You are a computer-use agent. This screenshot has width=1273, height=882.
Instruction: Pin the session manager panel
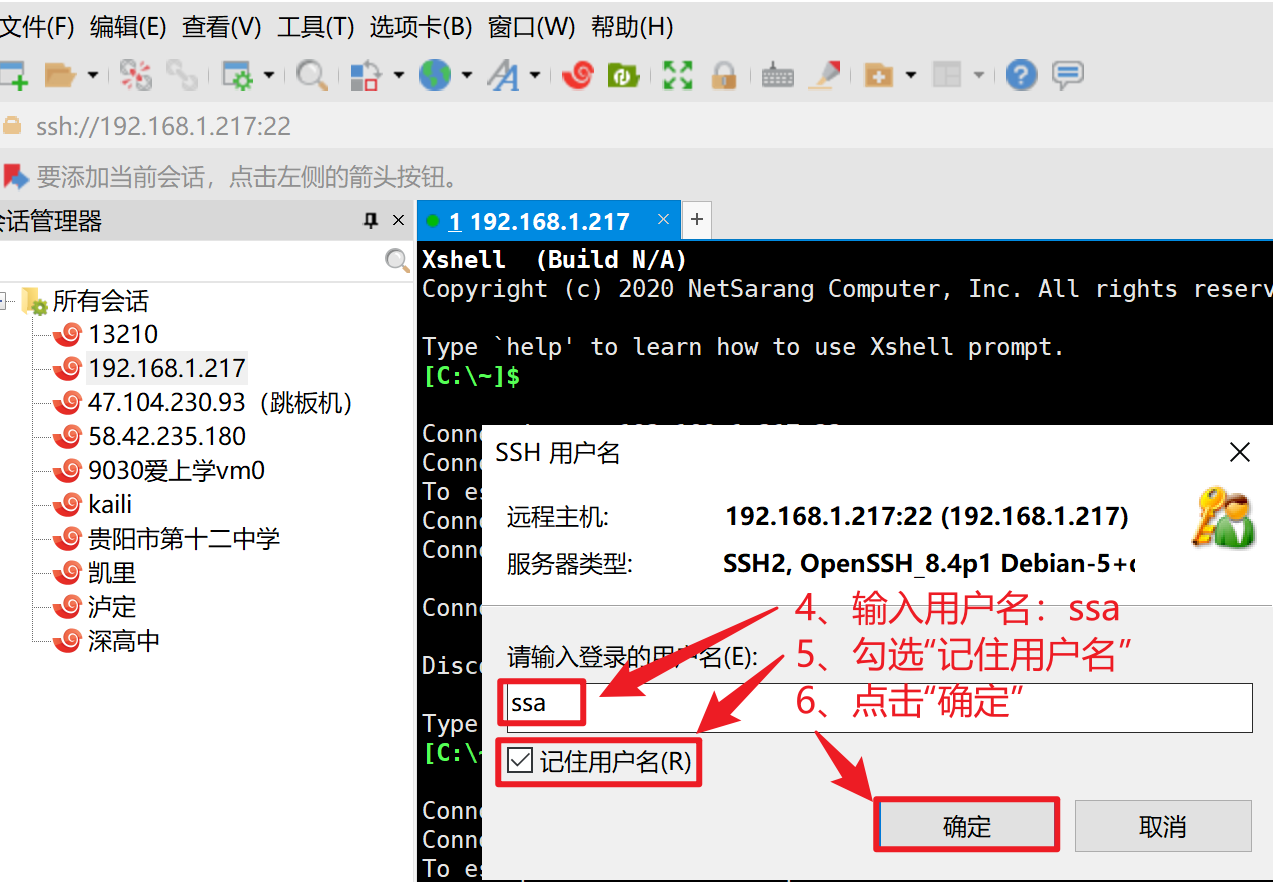point(371,221)
